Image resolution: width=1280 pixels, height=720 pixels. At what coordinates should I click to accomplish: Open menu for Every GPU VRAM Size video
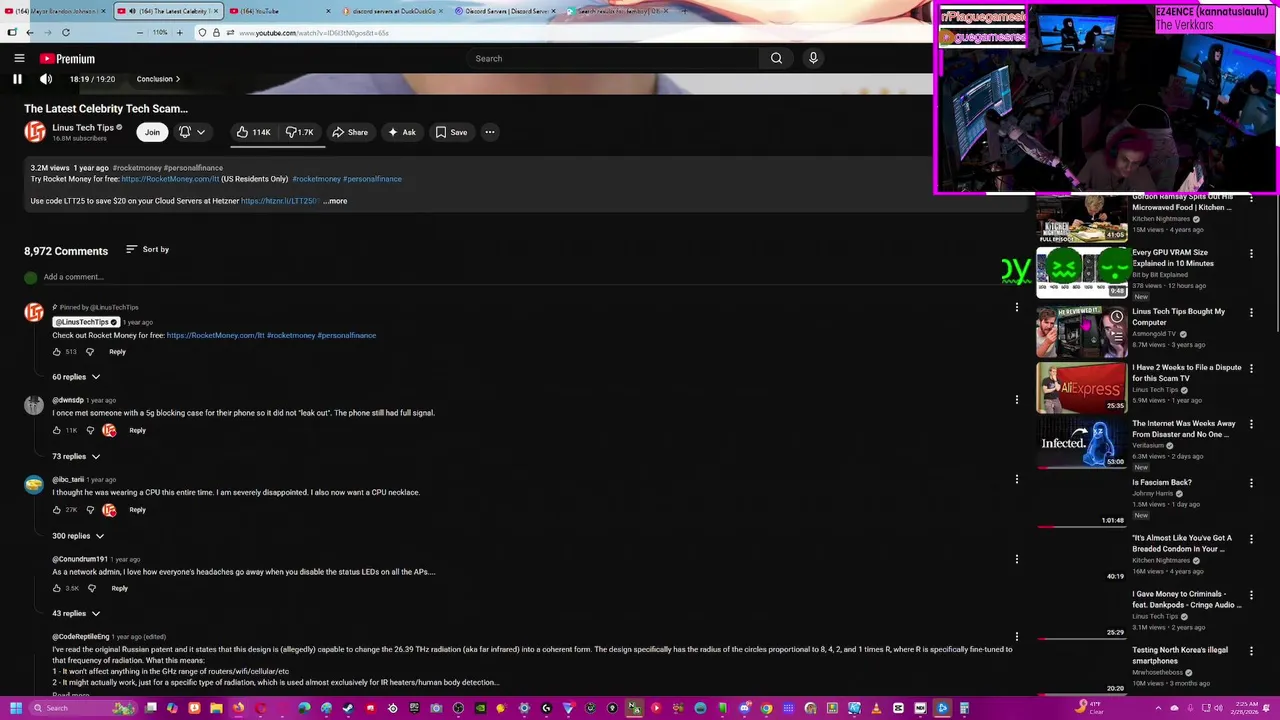coord(1251,255)
